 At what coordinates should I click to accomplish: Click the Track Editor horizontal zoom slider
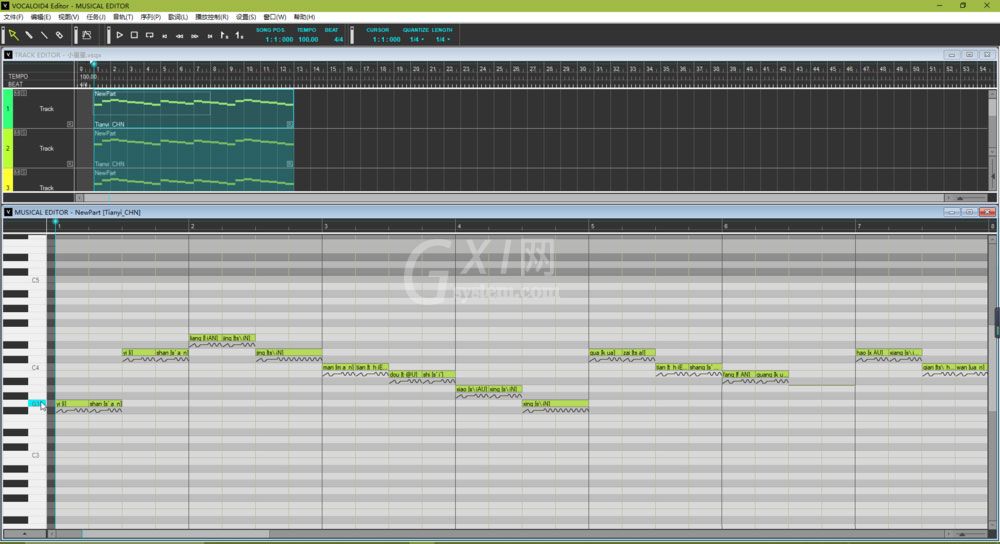(959, 198)
